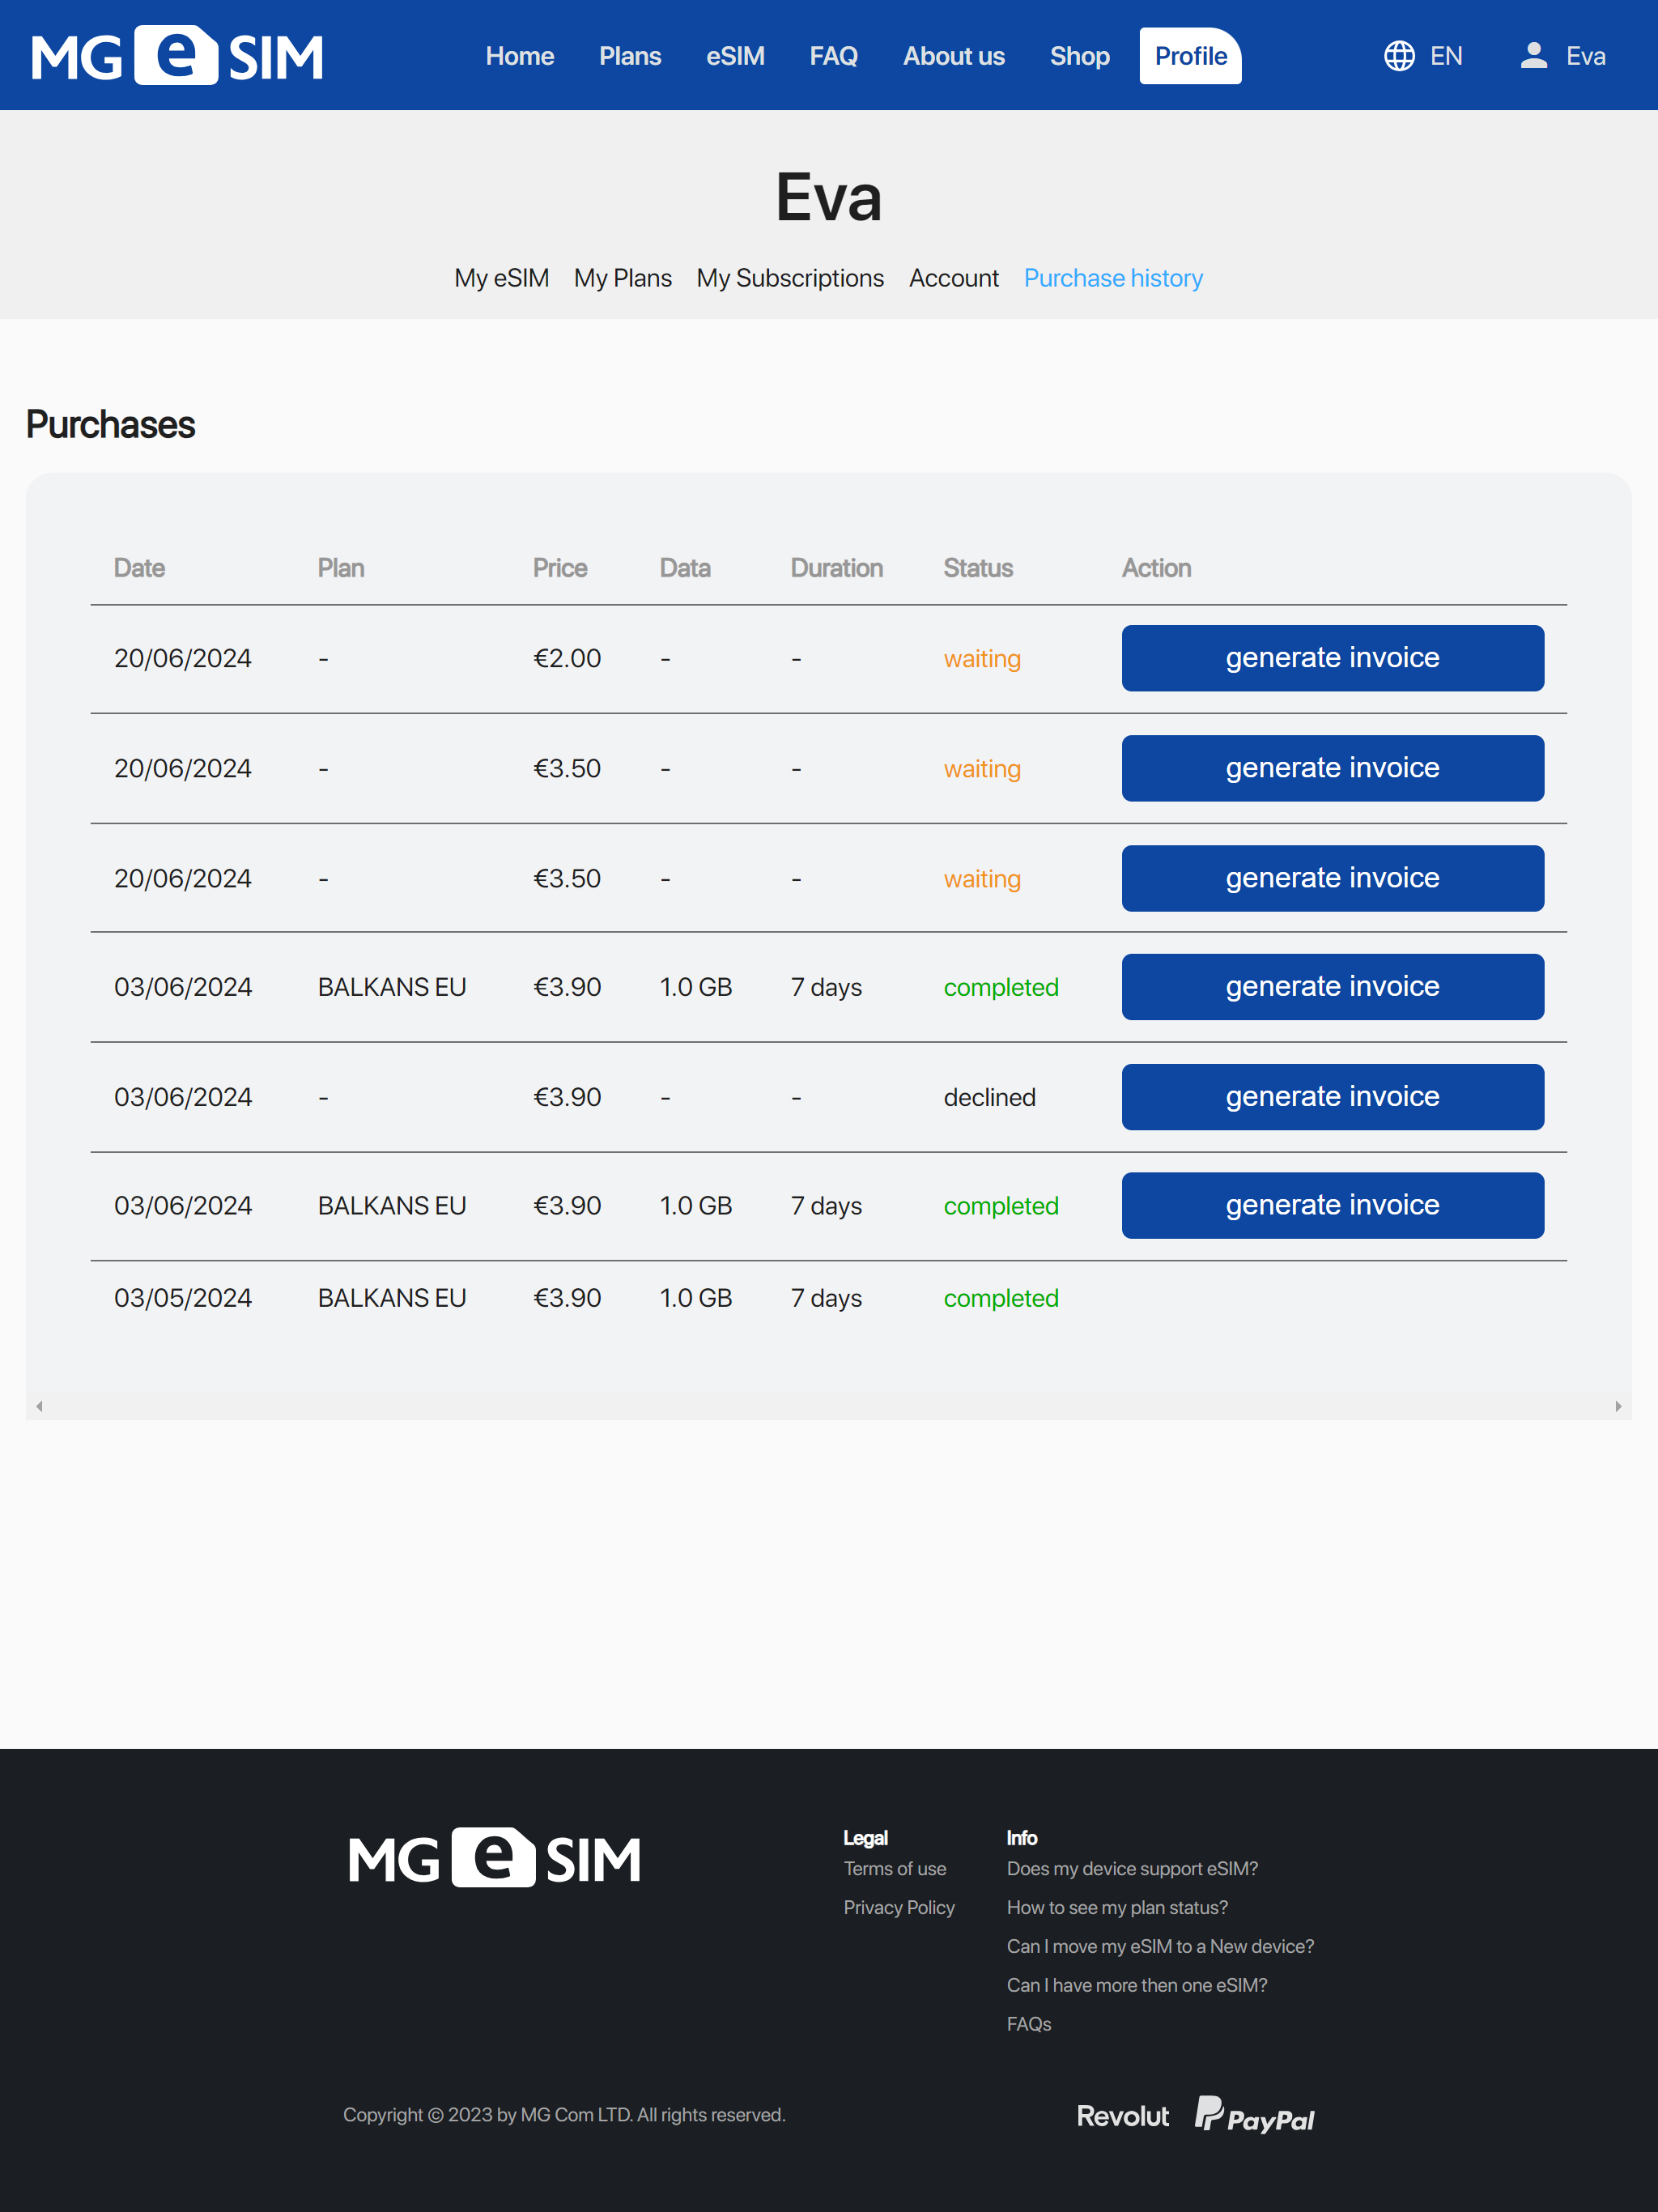Open 'Can I move my eSIM' link

(x=1160, y=1946)
